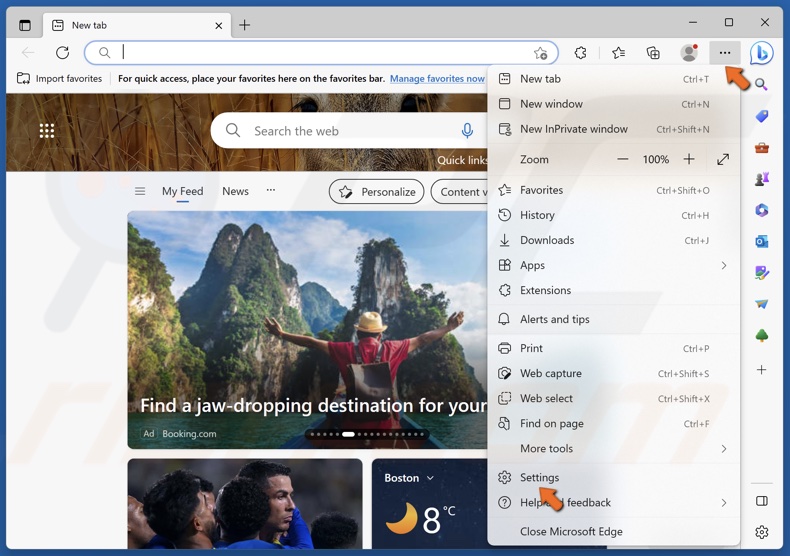Open the sidebar Image Creator icon
This screenshot has height=556, width=790.
tap(762, 273)
